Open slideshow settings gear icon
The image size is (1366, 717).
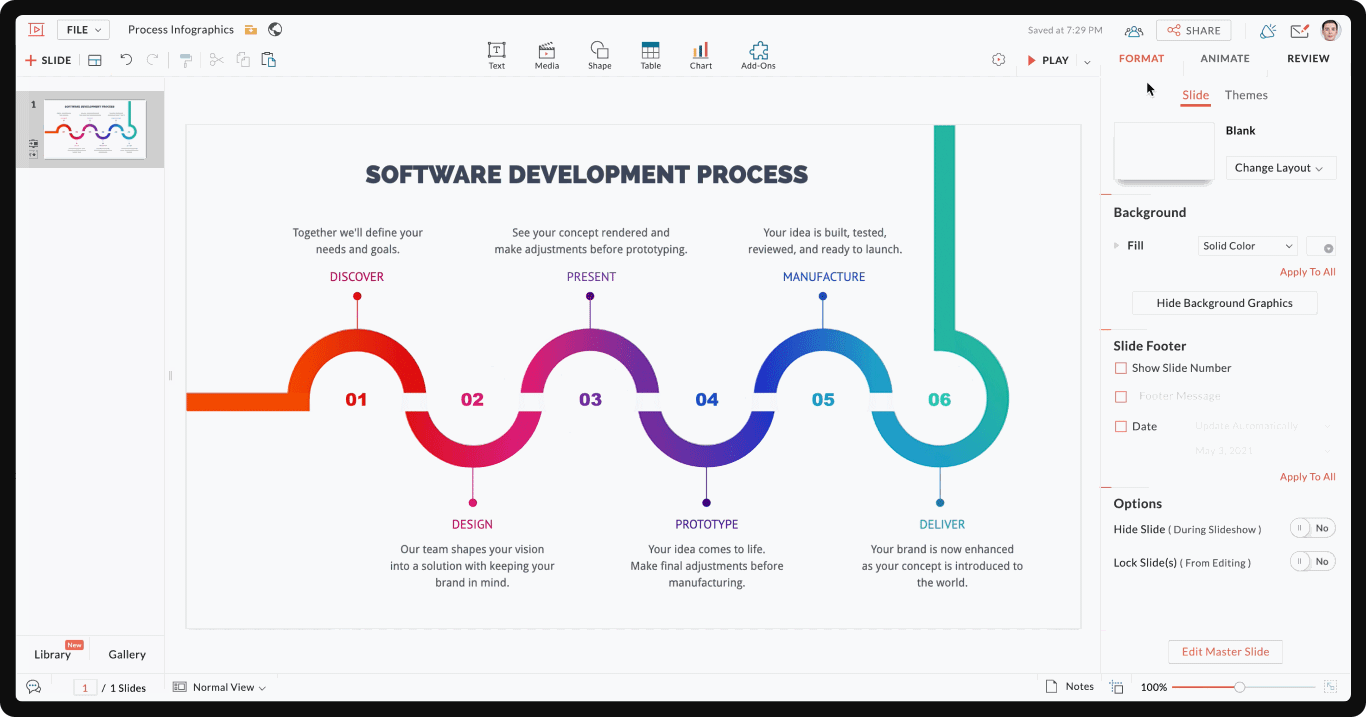998,60
